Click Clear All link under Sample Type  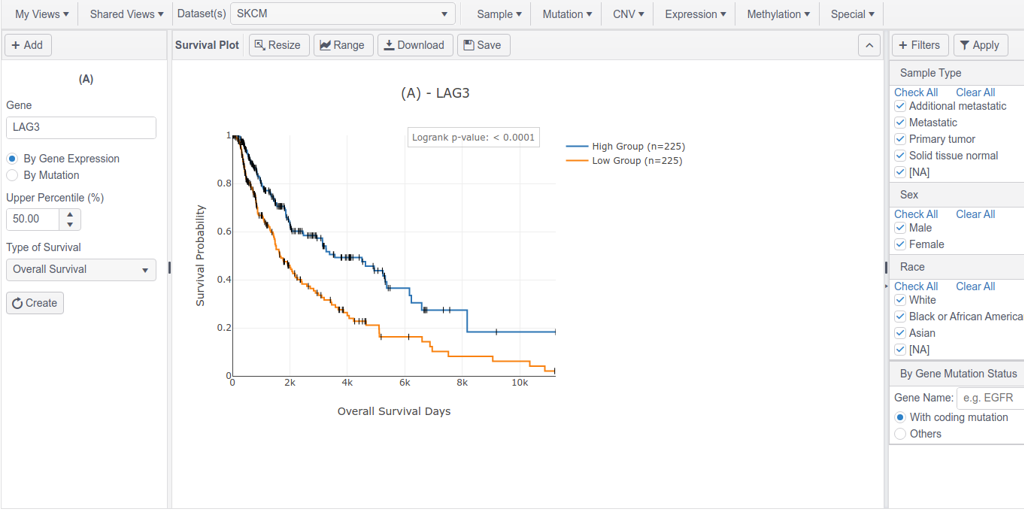point(975,92)
